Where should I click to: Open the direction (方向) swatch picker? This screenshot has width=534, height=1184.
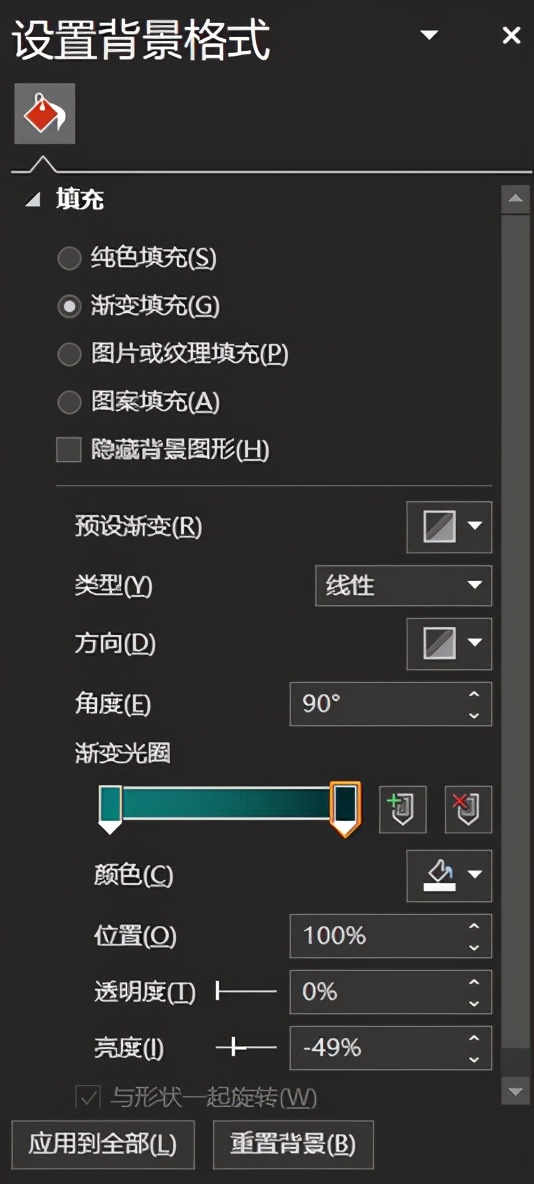(x=449, y=644)
